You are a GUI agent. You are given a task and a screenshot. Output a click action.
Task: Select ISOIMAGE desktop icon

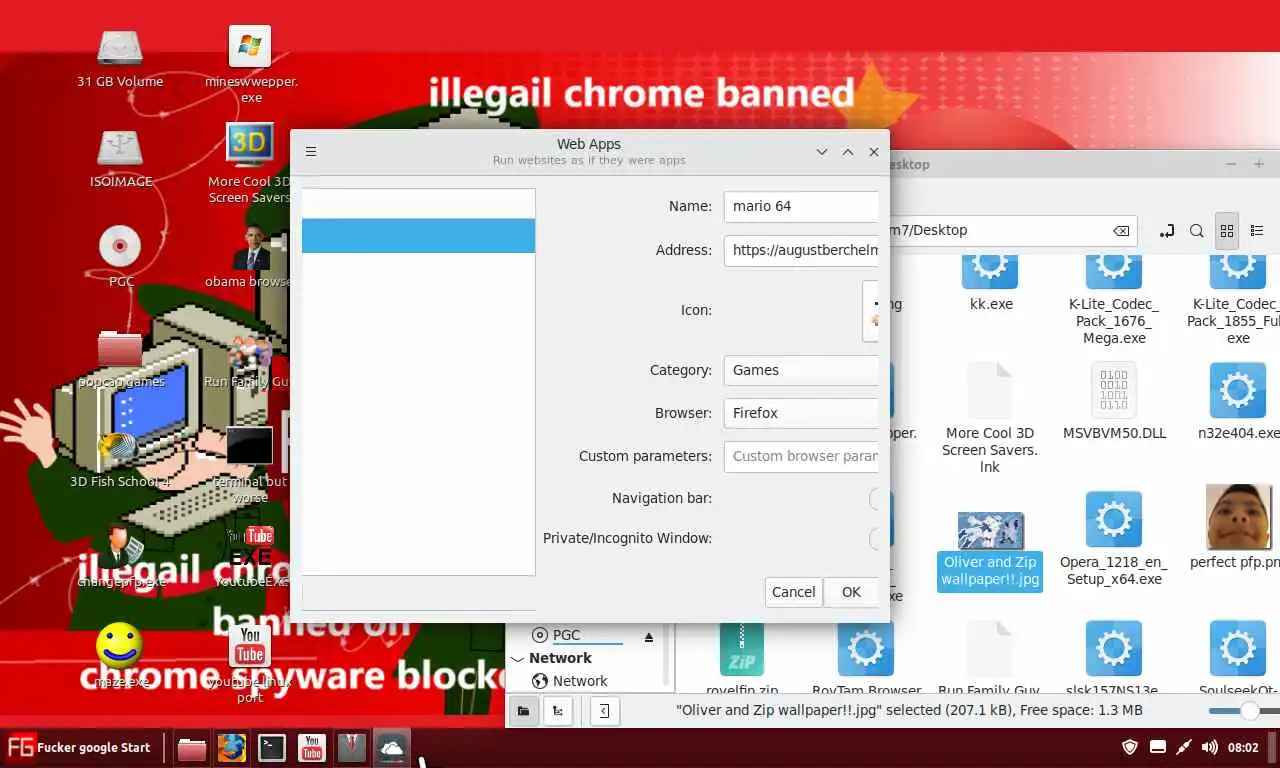coord(120,158)
